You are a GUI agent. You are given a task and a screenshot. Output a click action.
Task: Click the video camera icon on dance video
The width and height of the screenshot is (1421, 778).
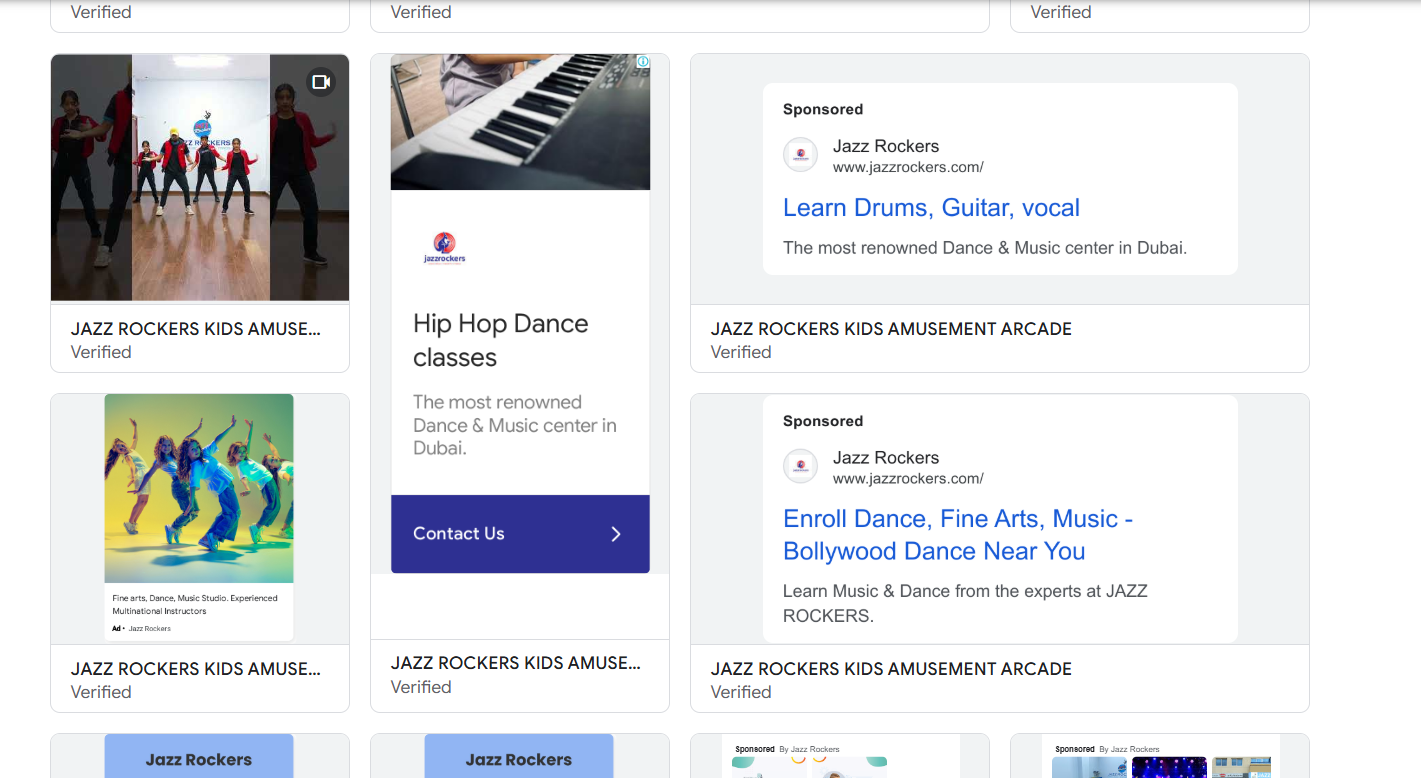[320, 82]
